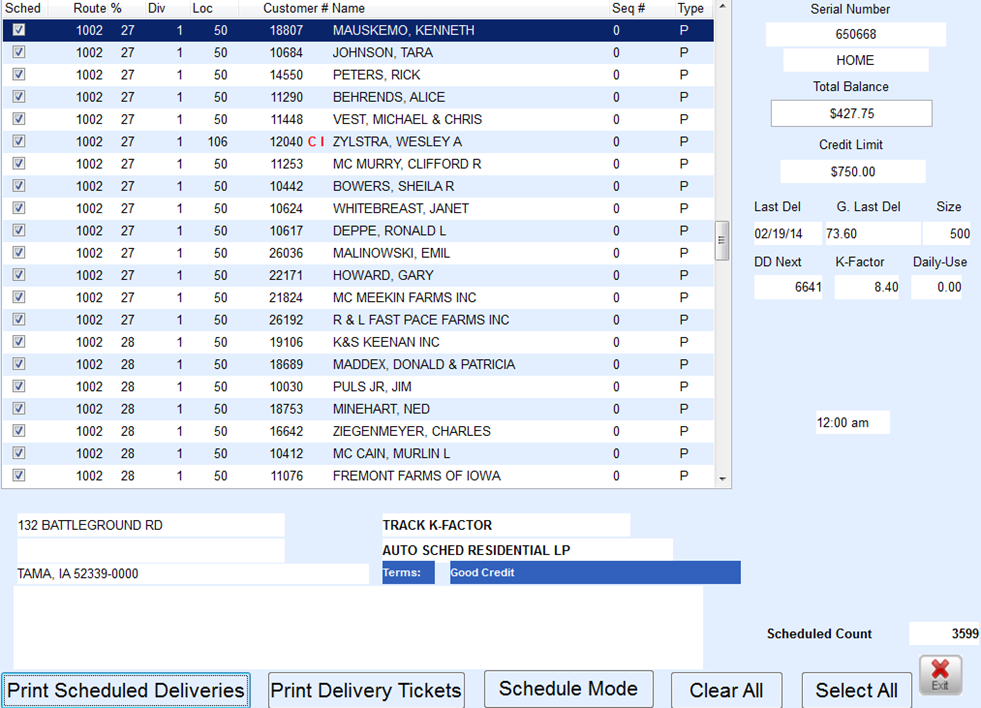Image resolution: width=981 pixels, height=708 pixels.
Task: Click the list scroll-up arrow
Action: (x=723, y=7)
